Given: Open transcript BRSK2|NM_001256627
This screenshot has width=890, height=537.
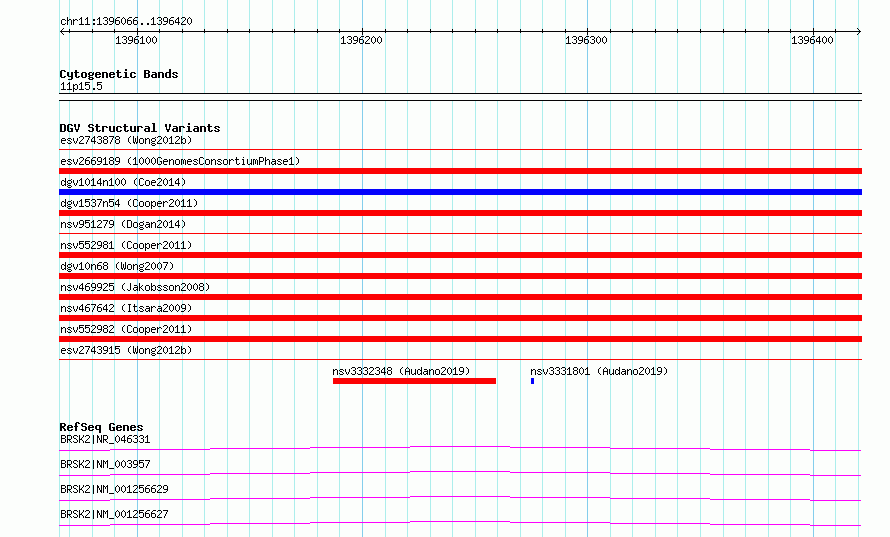Looking at the screenshot, I should coord(114,514).
